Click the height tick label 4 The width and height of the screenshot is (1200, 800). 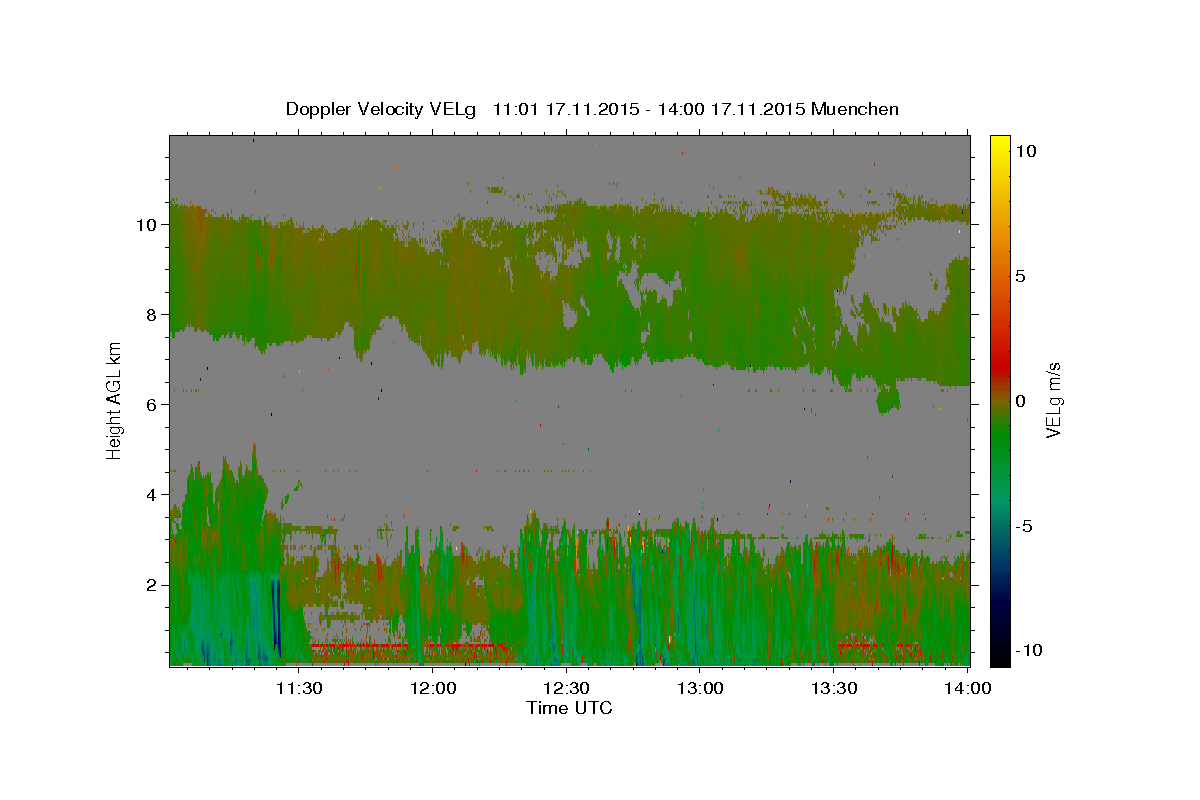pyautogui.click(x=153, y=495)
